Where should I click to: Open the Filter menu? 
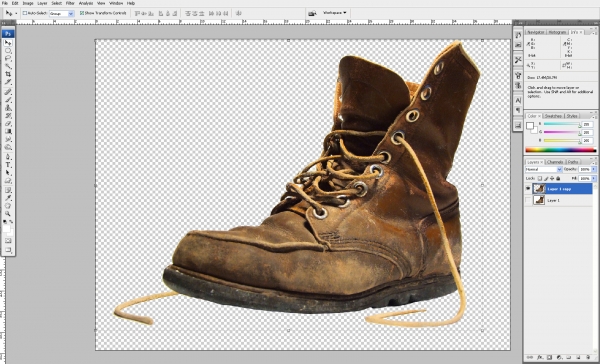pyautogui.click(x=70, y=3)
